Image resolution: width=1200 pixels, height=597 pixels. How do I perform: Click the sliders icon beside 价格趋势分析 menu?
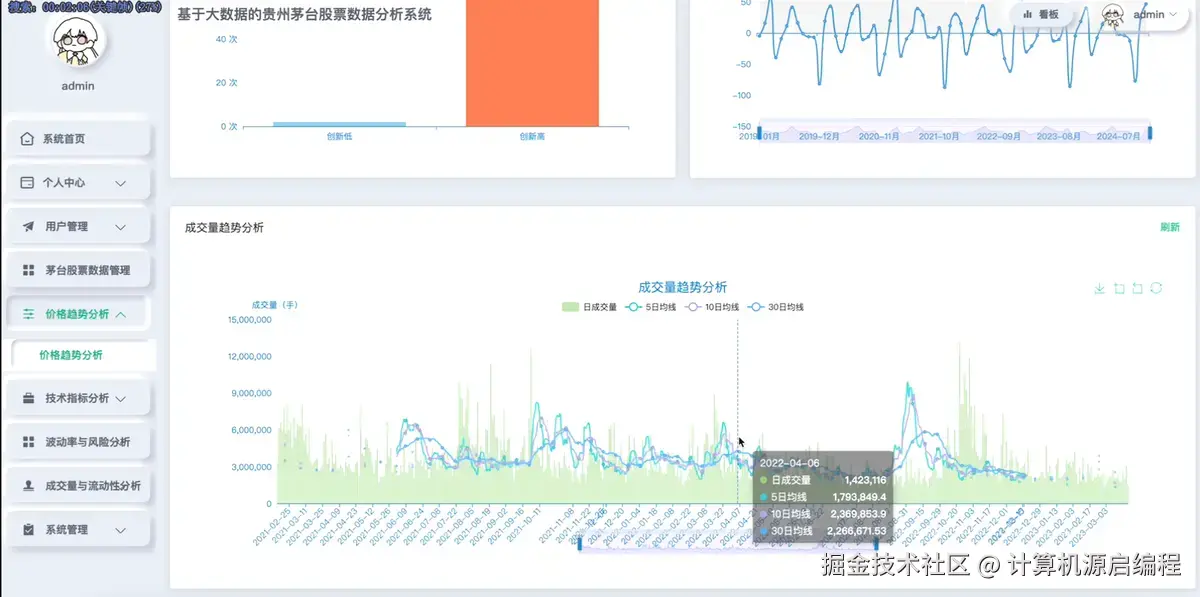tap(27, 314)
